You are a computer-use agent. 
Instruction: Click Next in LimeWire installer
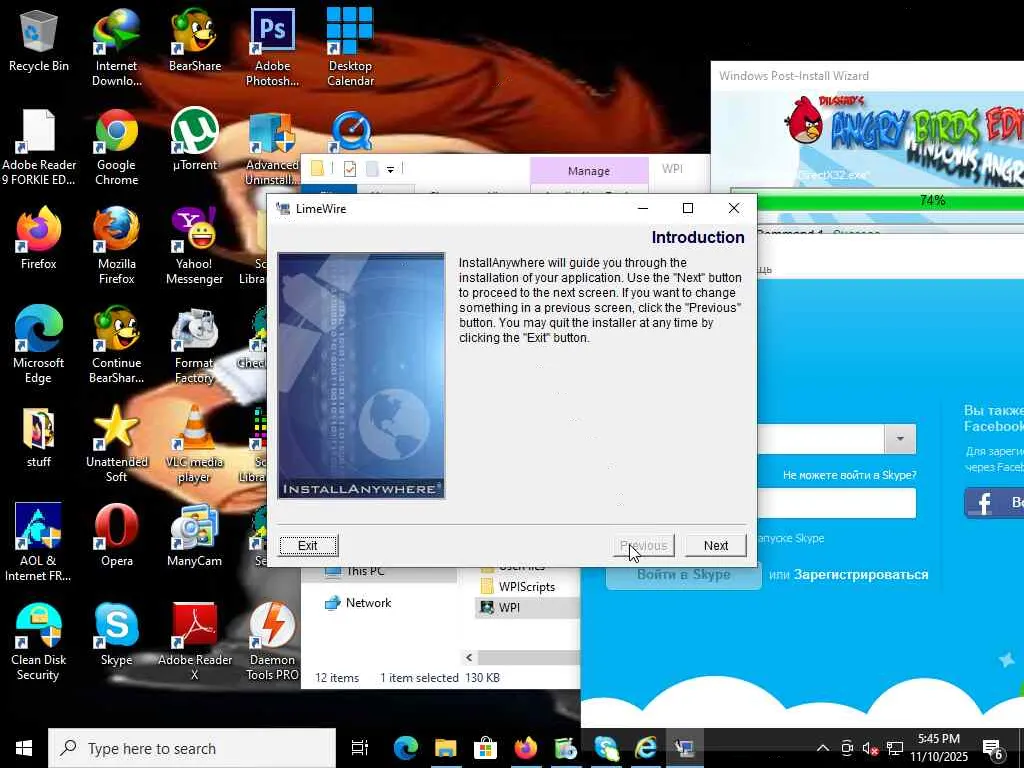pos(715,545)
